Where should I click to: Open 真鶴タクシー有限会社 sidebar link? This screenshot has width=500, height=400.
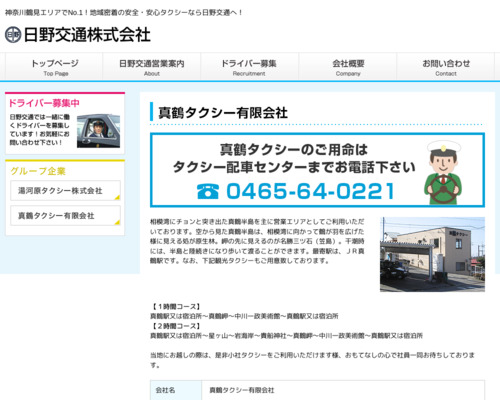tap(65, 216)
